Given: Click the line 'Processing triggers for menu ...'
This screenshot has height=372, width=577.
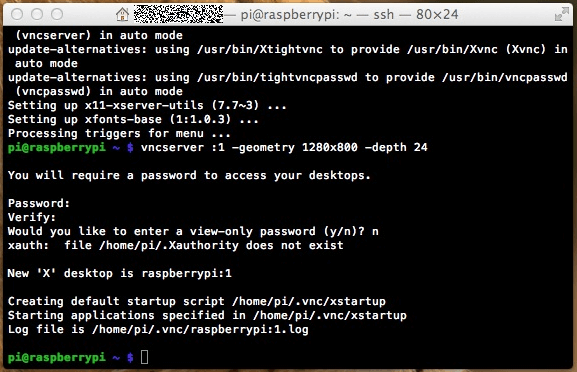Looking at the screenshot, I should tap(119, 134).
